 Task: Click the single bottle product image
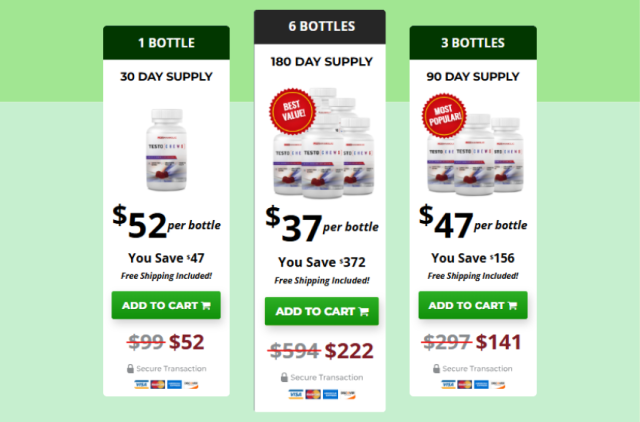(166, 150)
